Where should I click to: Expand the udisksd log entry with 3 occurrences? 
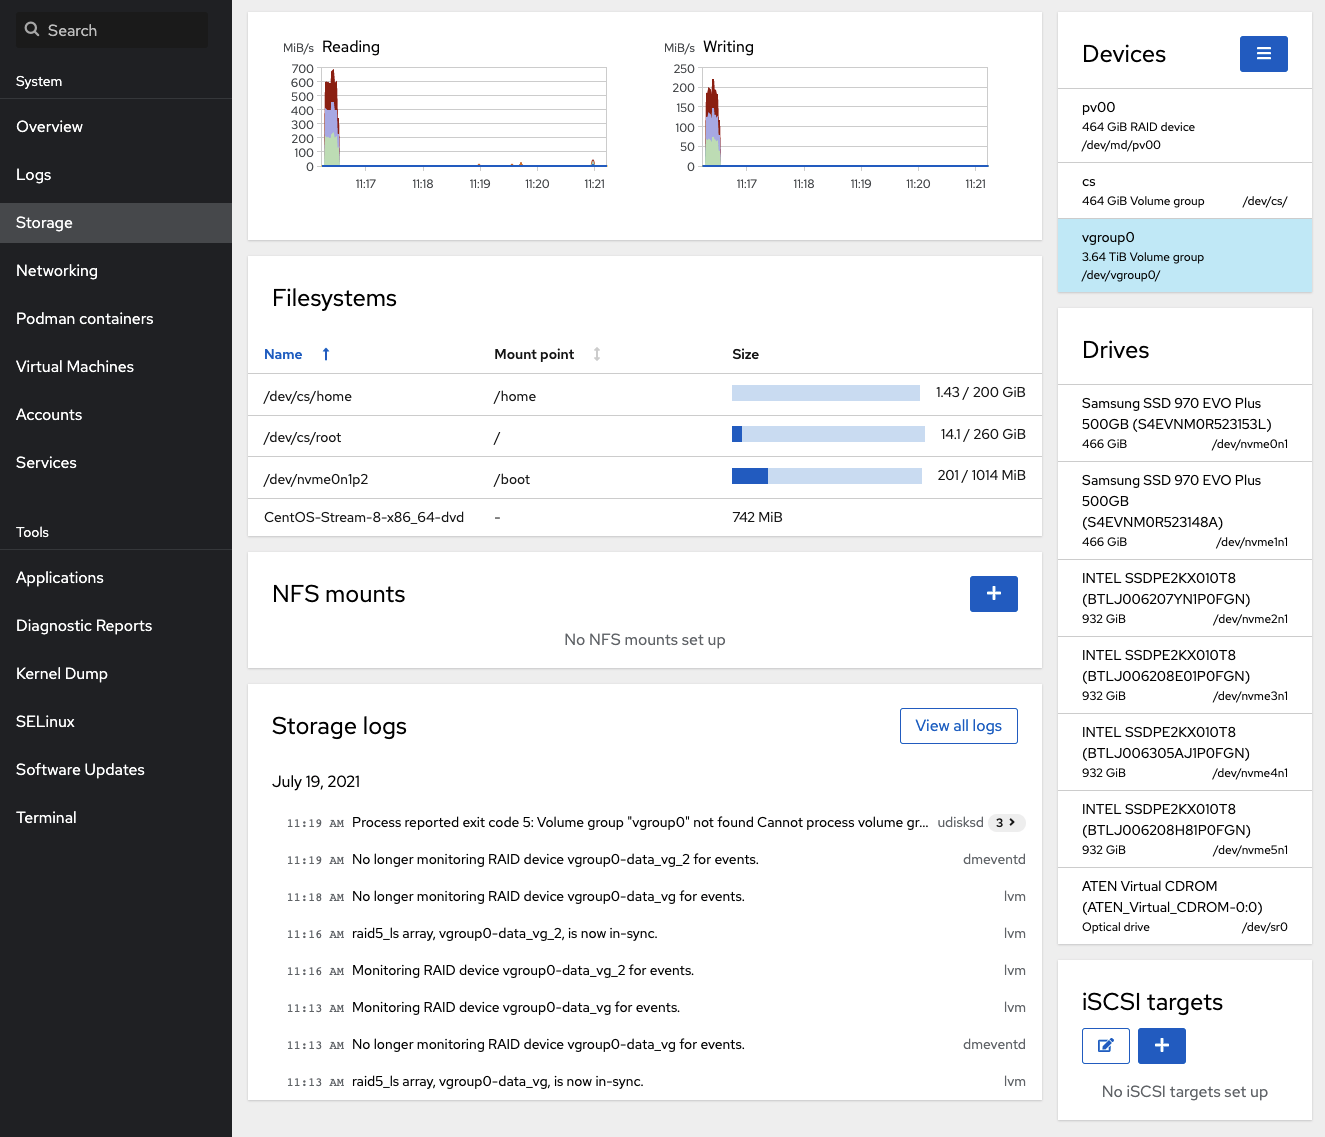pyautogui.click(x=1005, y=823)
